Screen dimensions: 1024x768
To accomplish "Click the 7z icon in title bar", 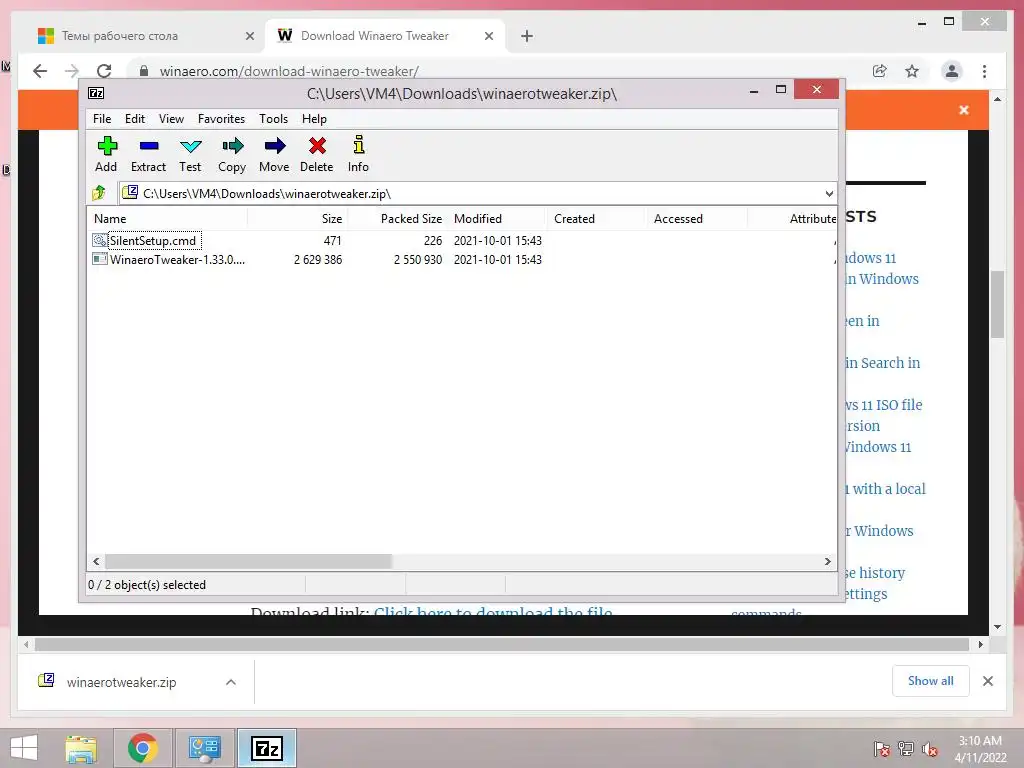I will click(96, 93).
